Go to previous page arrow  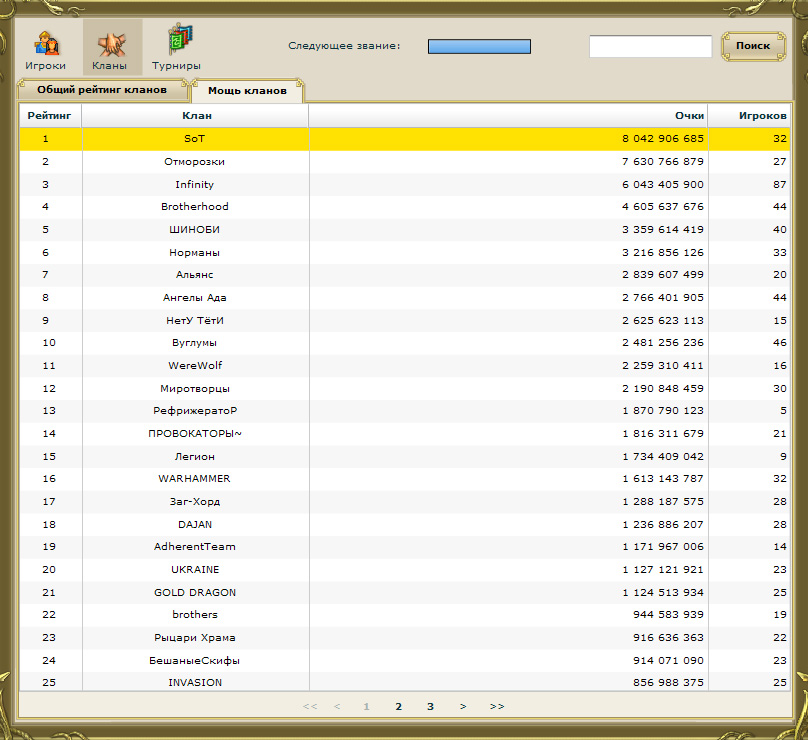pyautogui.click(x=337, y=706)
